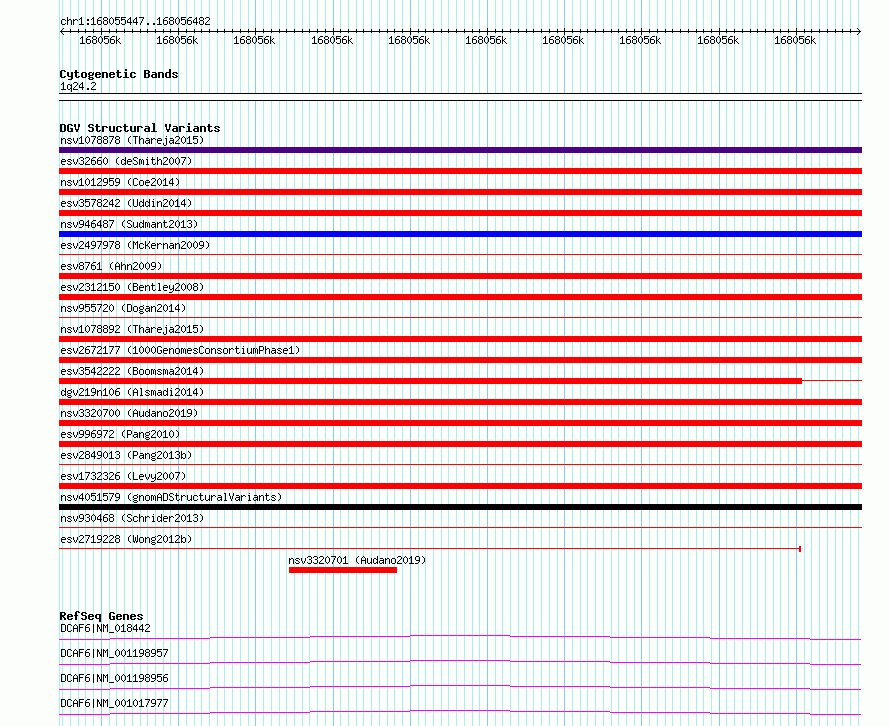Click the esv1732326 (Levy2007) label
This screenshot has height=726, width=890.
click(x=123, y=476)
